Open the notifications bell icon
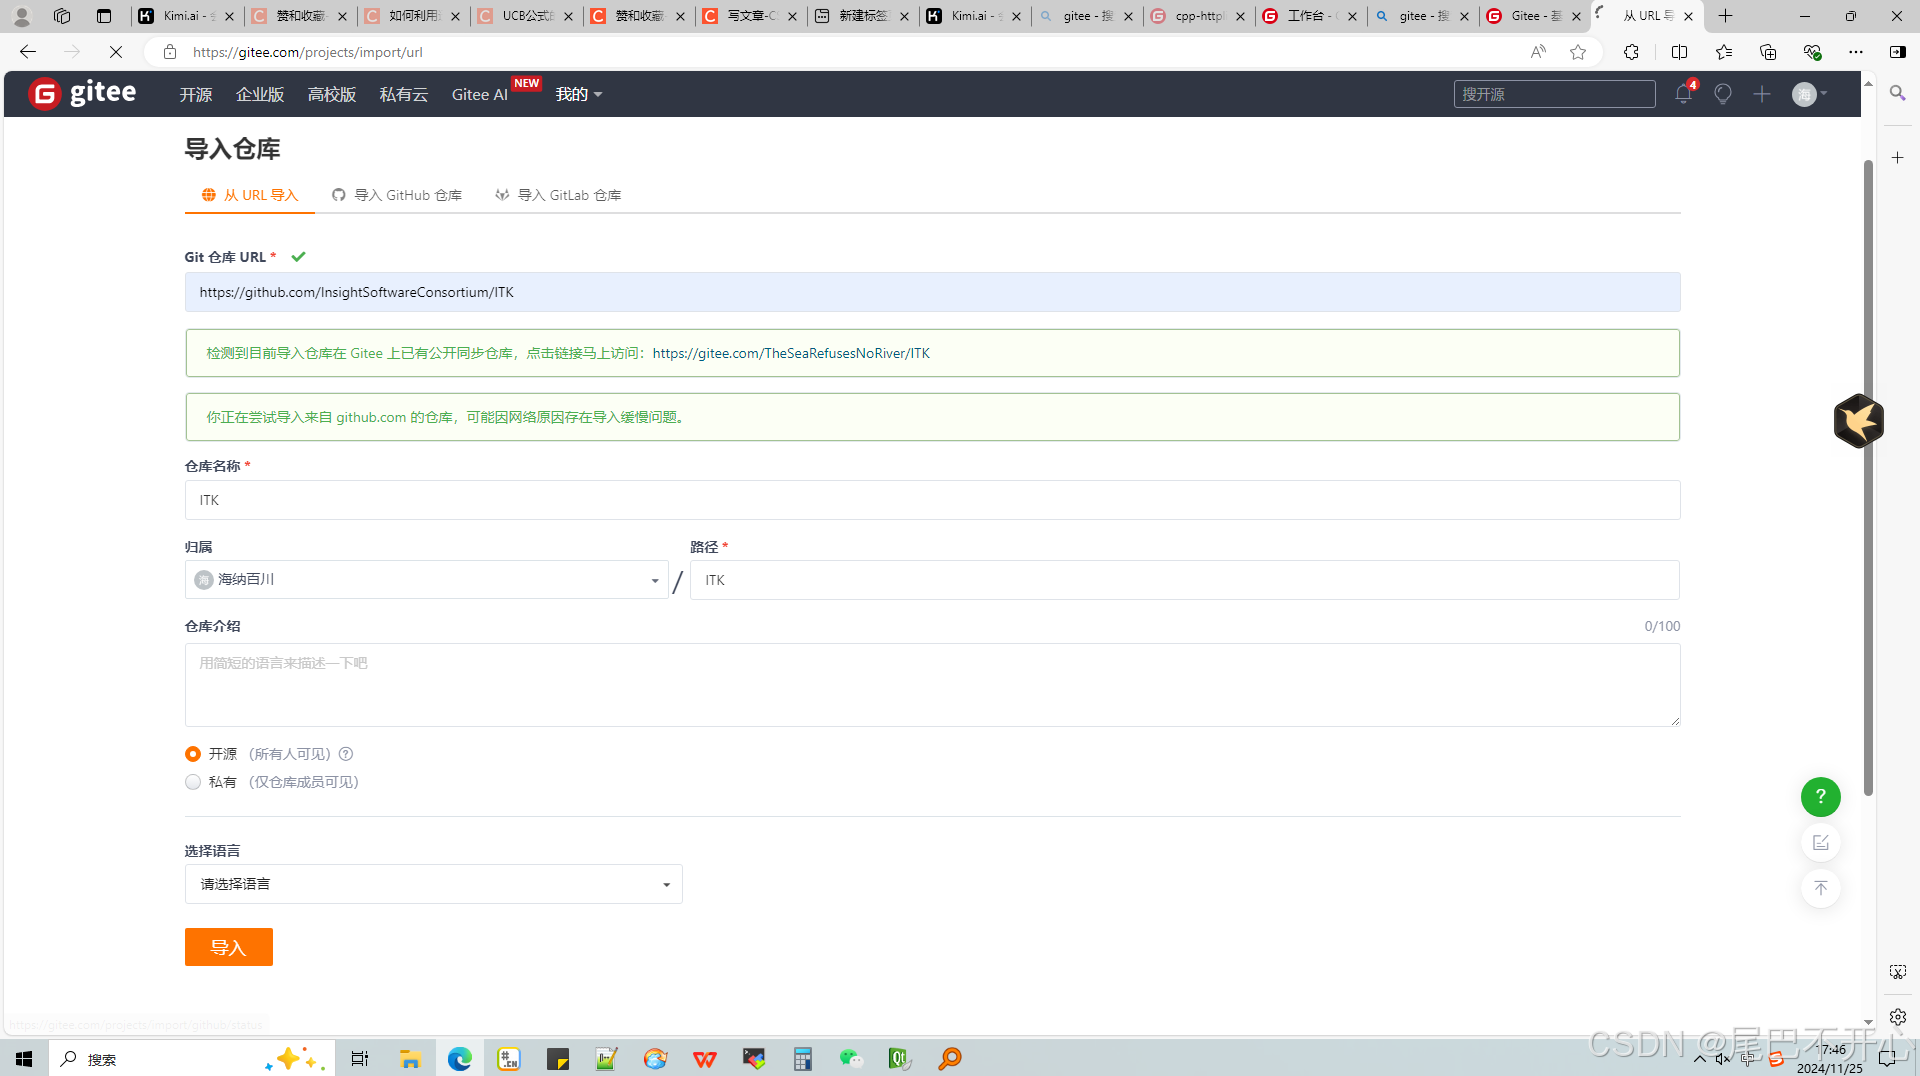1920x1076 pixels. pyautogui.click(x=1684, y=94)
